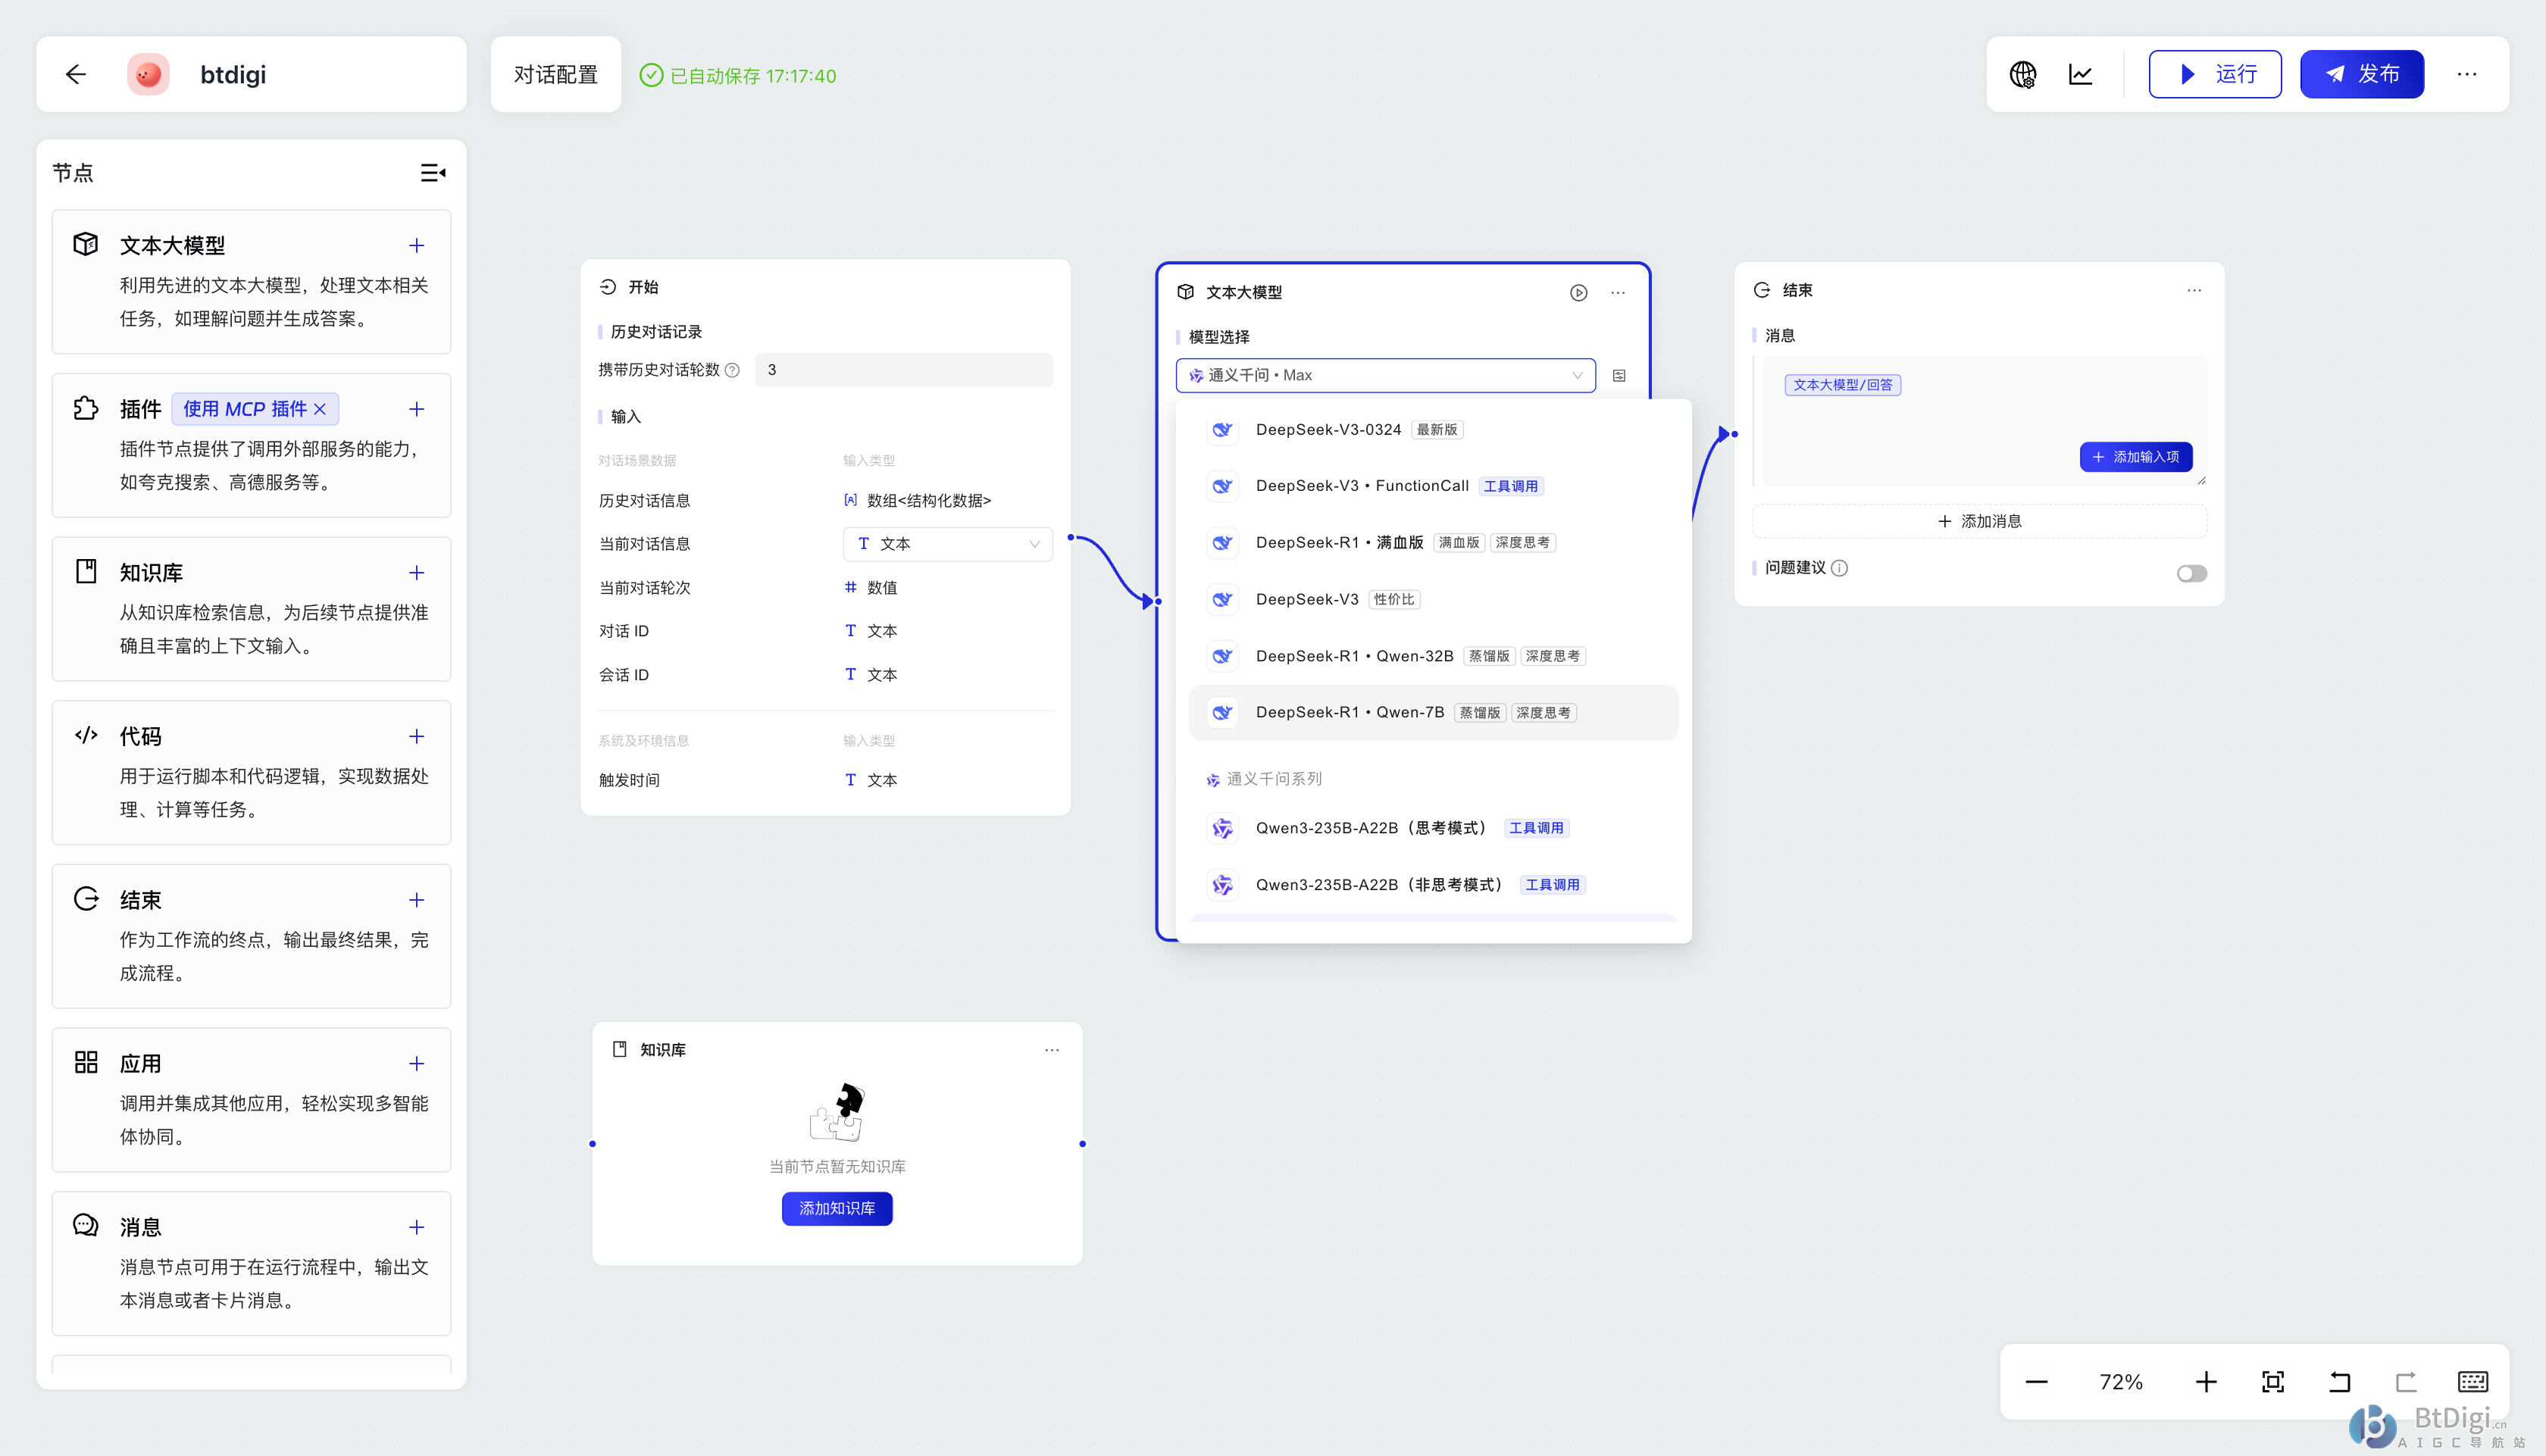Run the 文本大模型 node test
This screenshot has width=2546, height=1456.
click(x=1578, y=293)
